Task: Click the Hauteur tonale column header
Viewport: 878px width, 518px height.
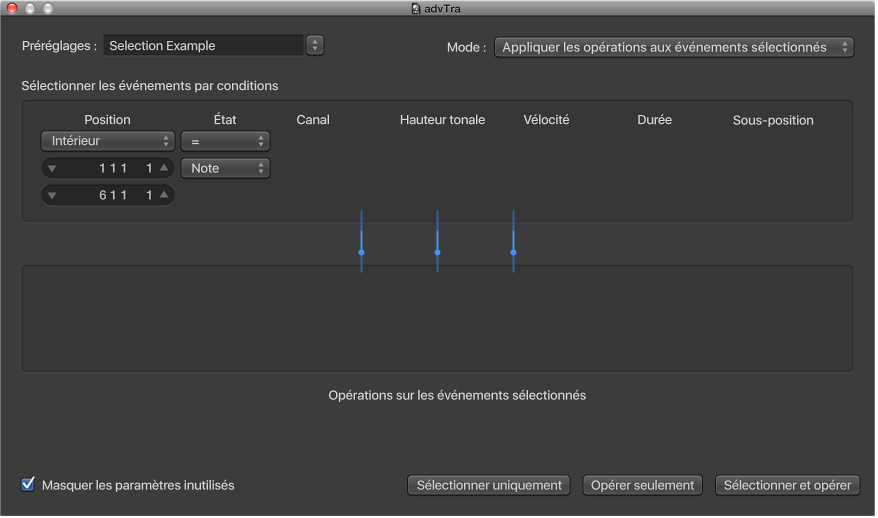Action: 442,120
